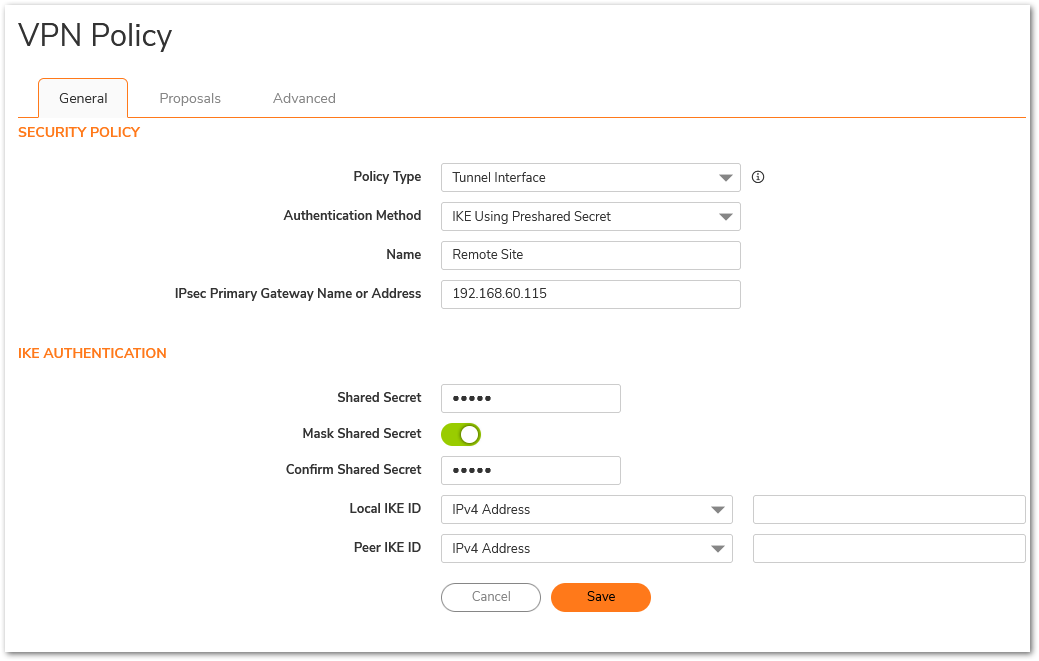Click the SECURITY POLICY section heading
The width and height of the screenshot is (1039, 661).
(x=79, y=132)
